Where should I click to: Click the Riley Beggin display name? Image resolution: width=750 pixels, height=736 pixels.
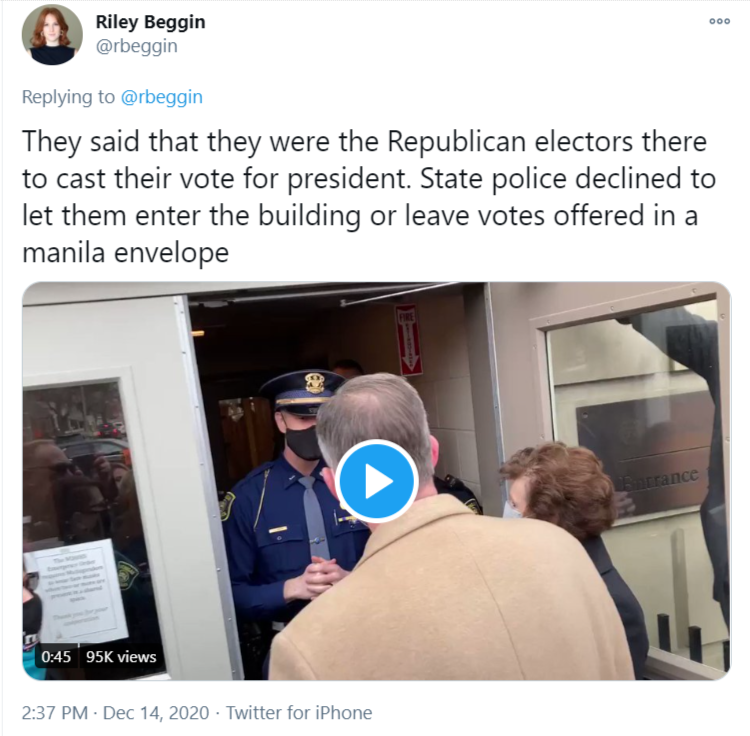tap(150, 22)
